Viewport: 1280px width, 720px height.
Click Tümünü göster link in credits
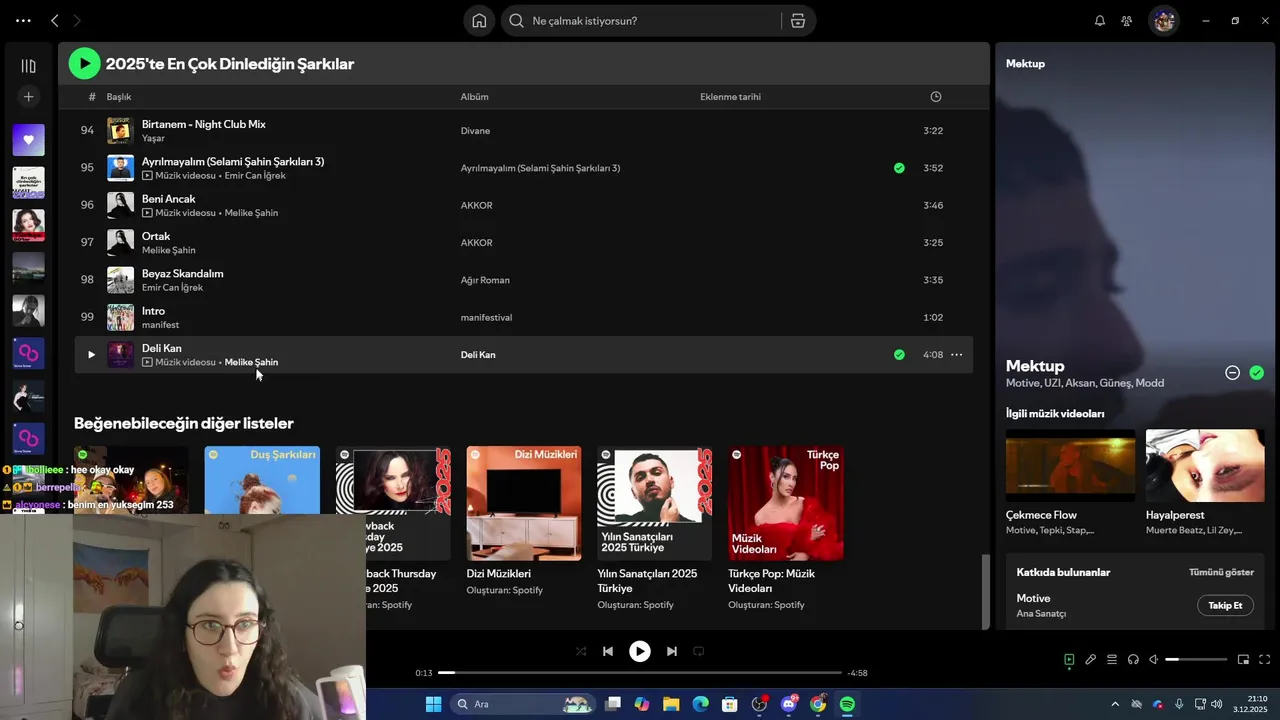[x=1221, y=573]
